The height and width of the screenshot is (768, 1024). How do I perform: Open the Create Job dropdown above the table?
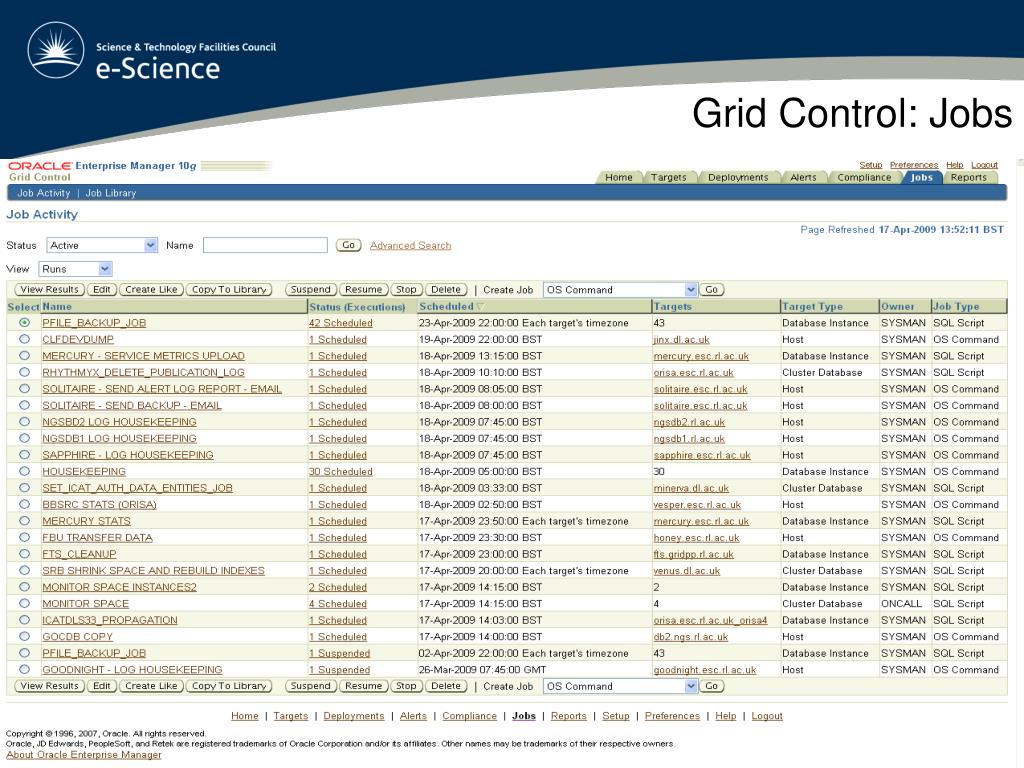click(620, 290)
